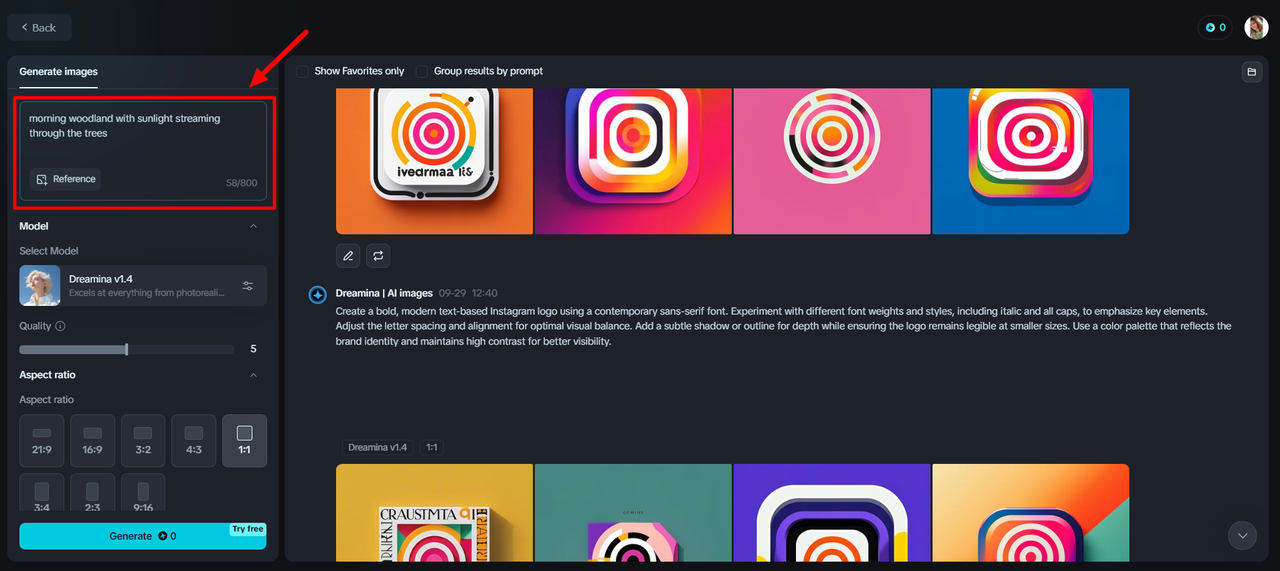Click the Dreamina | AI images title
The image size is (1280, 571).
point(384,294)
